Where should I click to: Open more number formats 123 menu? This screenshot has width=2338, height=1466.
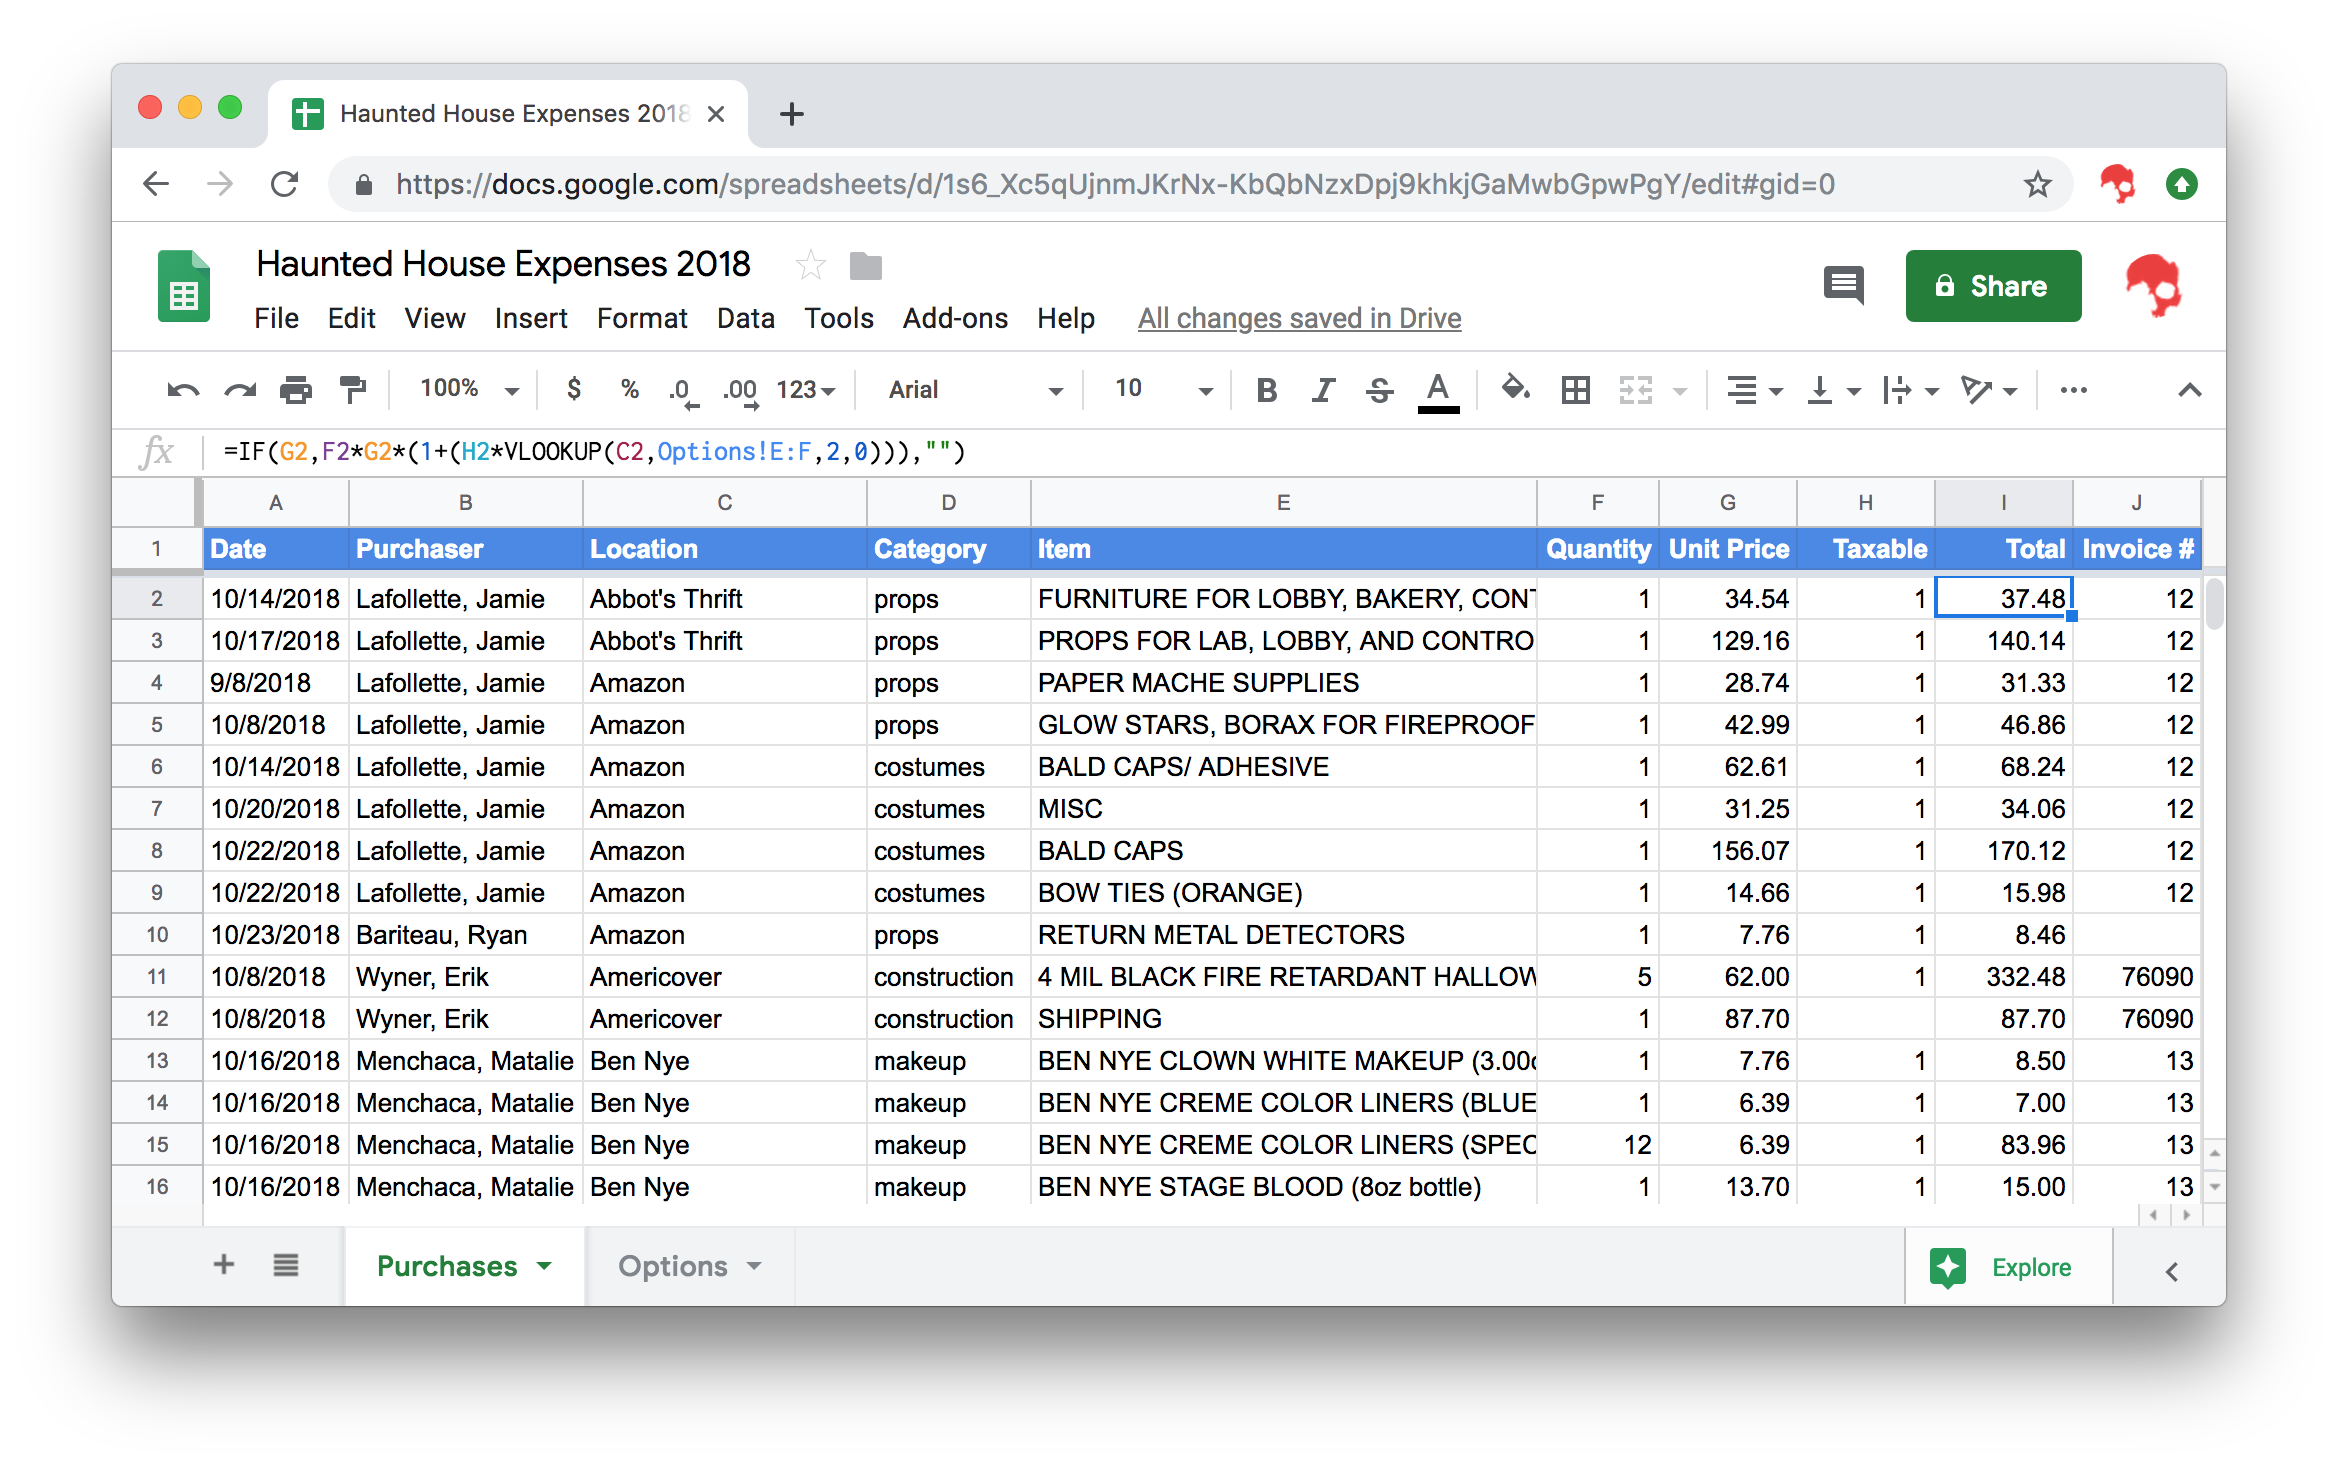click(806, 390)
